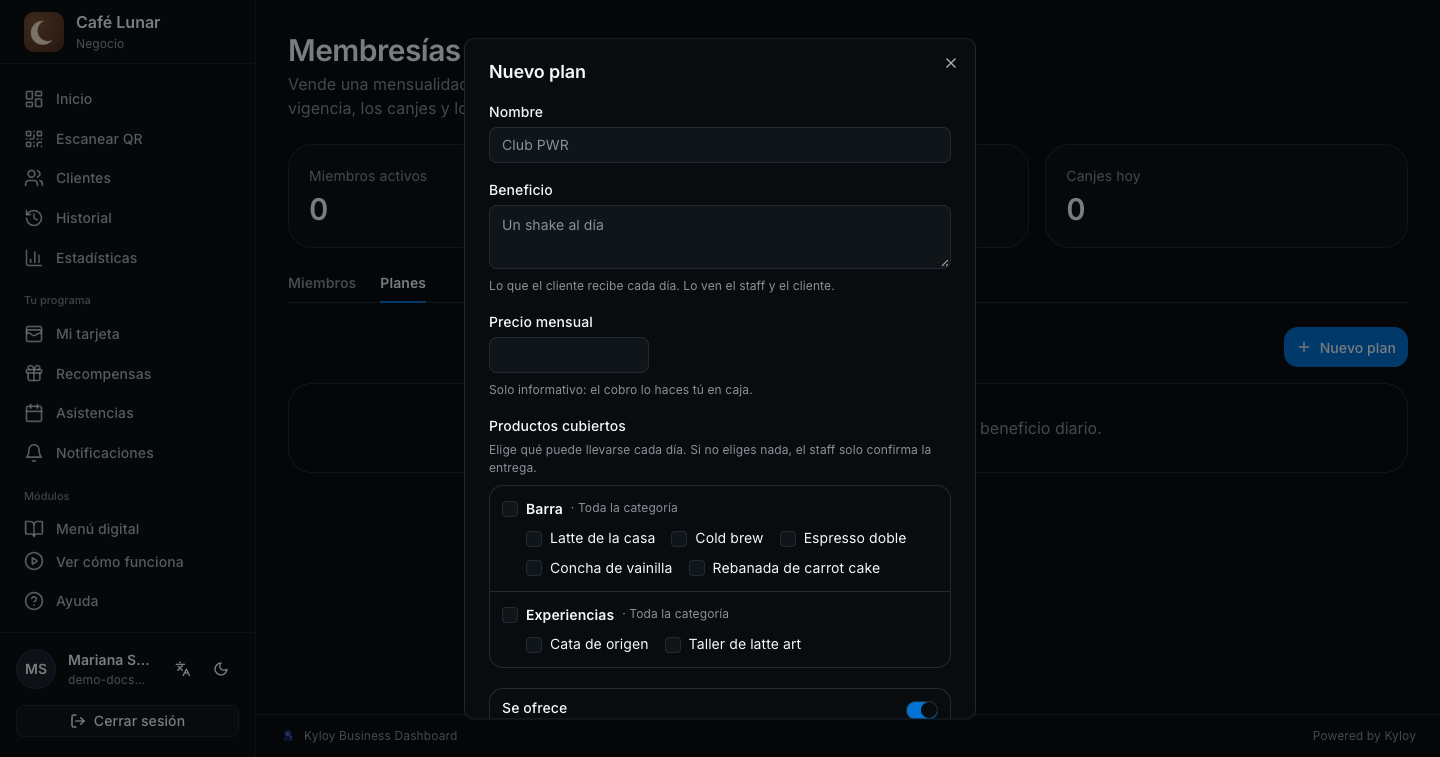1440x757 pixels.
Task: Toggle the Se ofrece switch
Action: [x=922, y=710]
